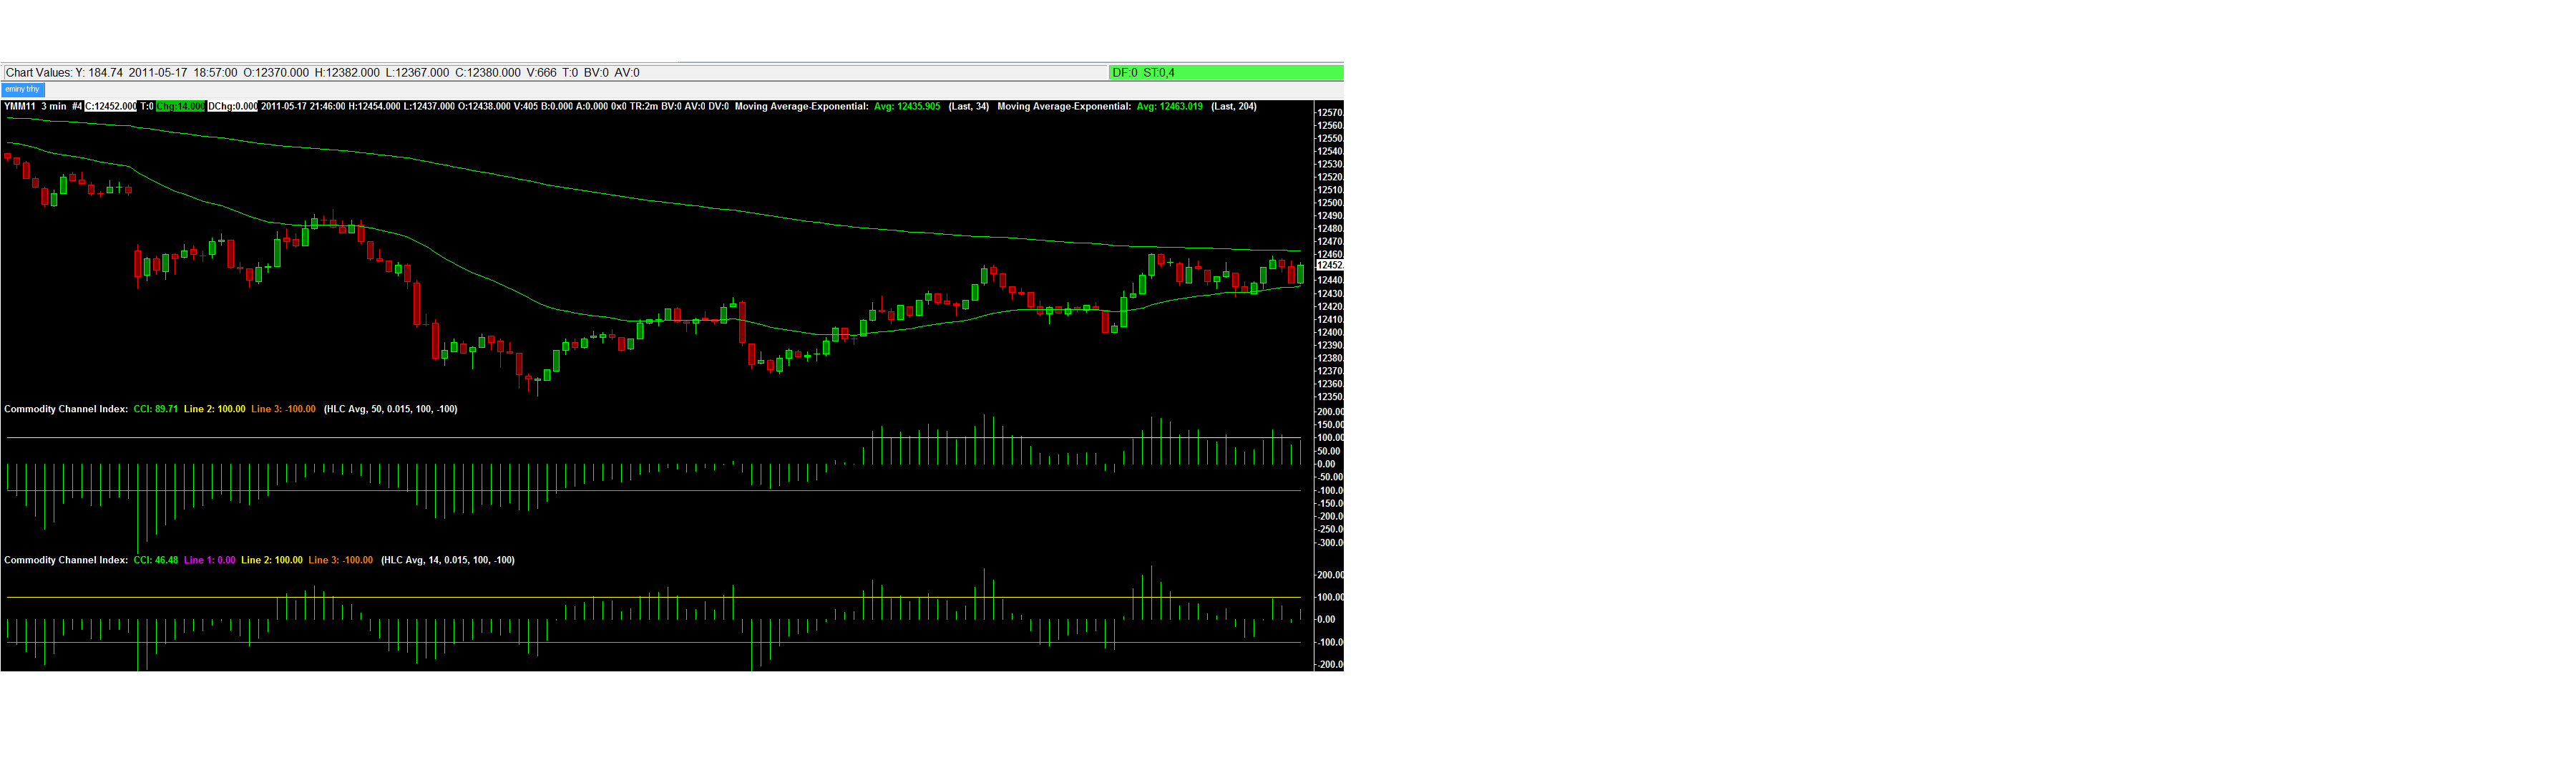2576x773 pixels.
Task: Click the green Chg:14.000 value box
Action: tap(181, 106)
